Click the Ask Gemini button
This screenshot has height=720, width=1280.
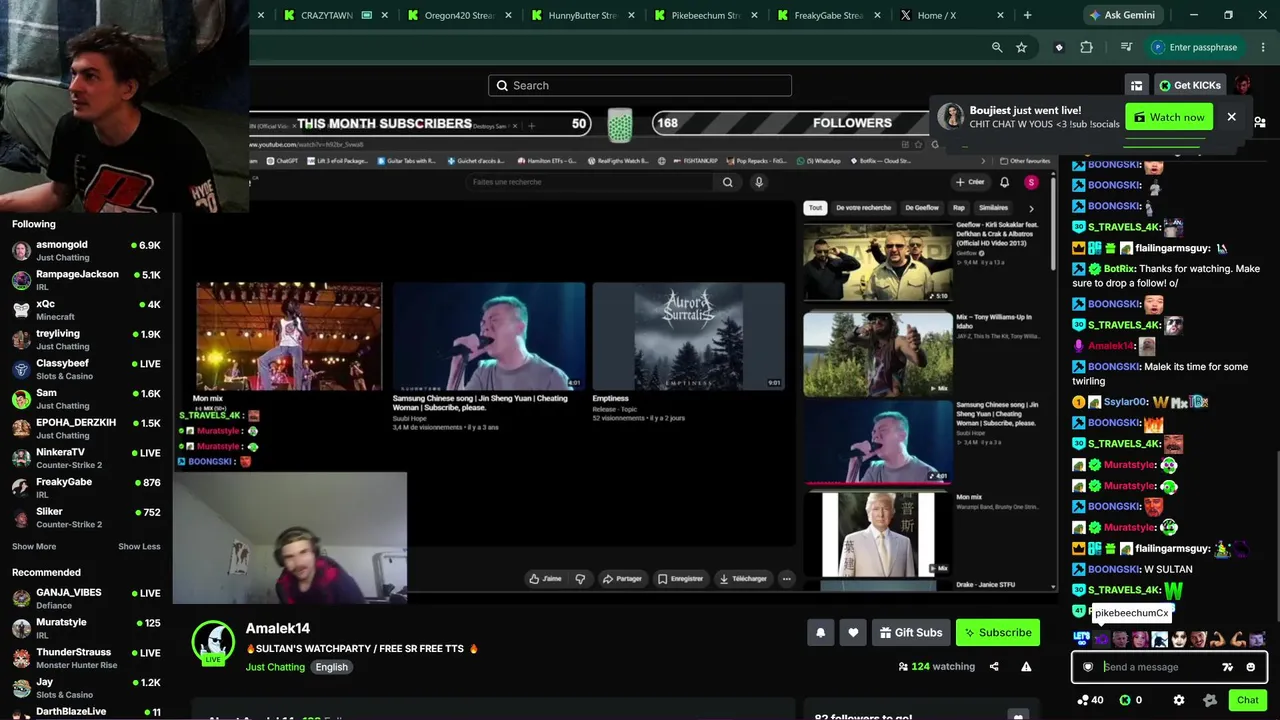[x=1122, y=15]
